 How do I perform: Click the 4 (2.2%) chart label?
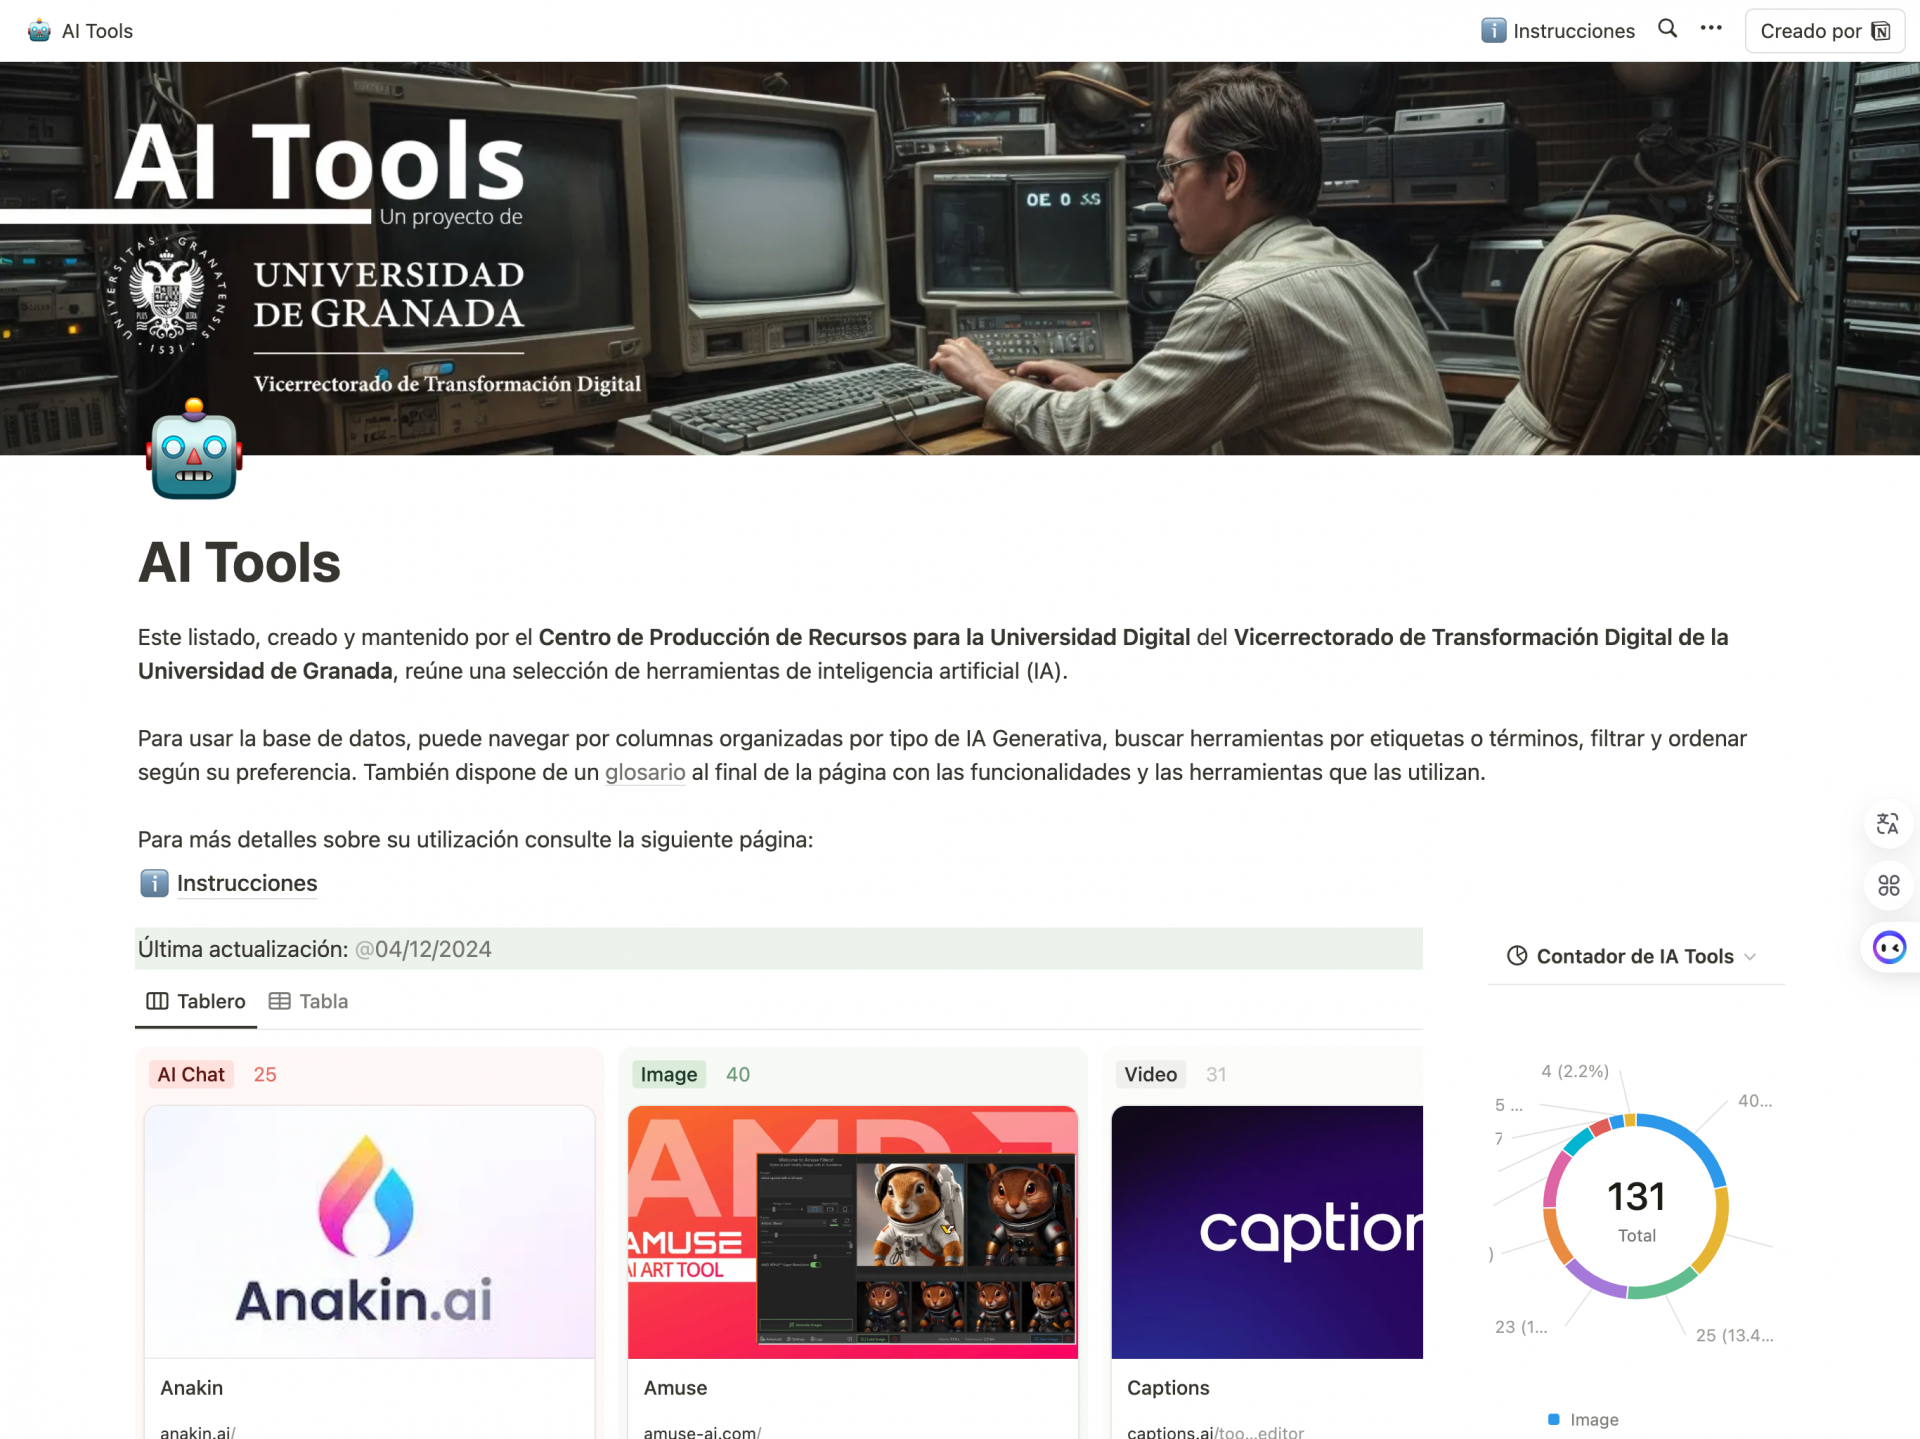(1575, 1071)
